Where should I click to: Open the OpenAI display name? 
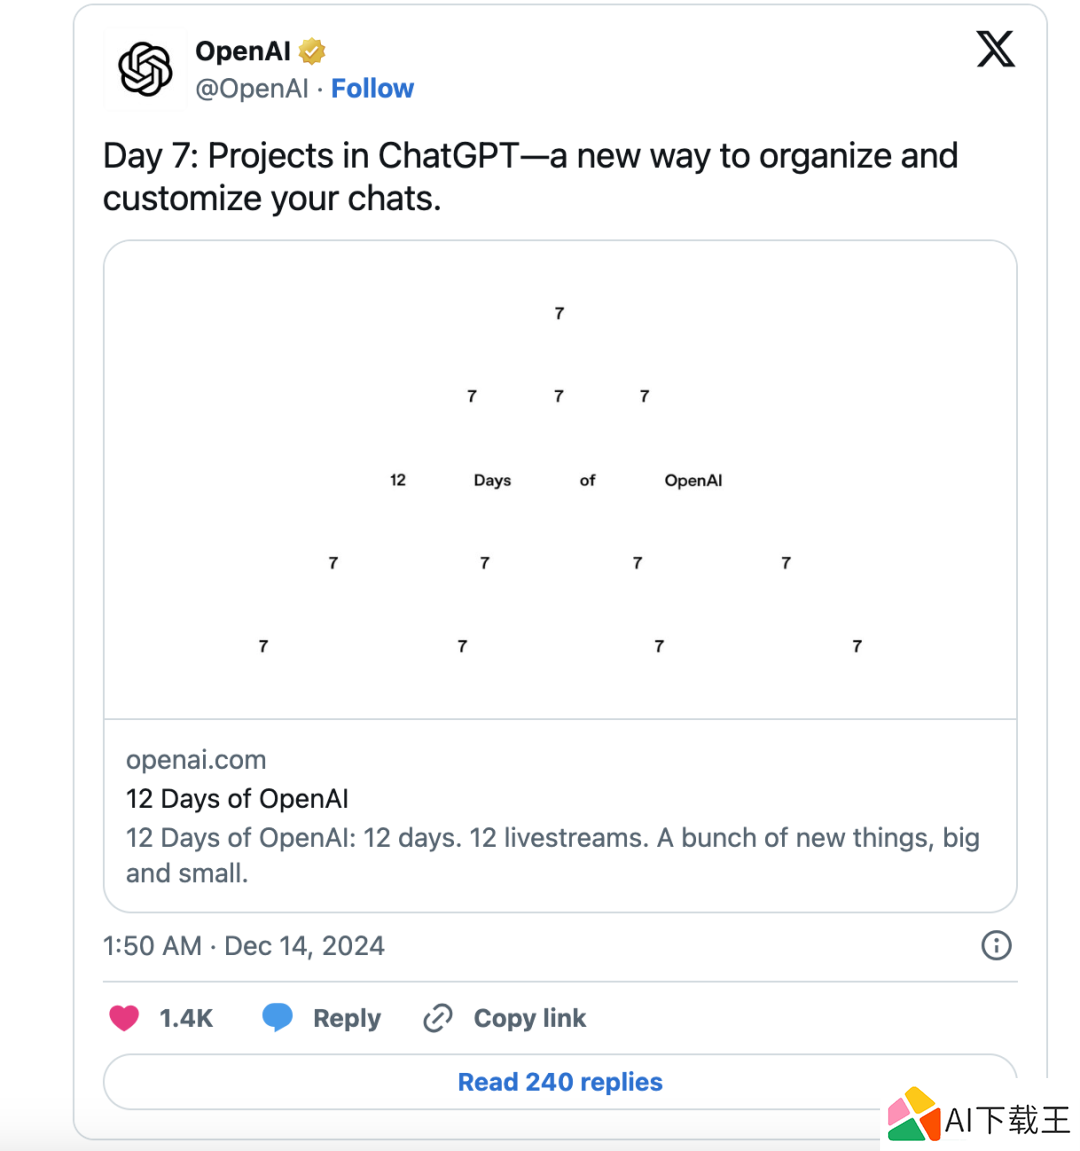click(x=243, y=51)
